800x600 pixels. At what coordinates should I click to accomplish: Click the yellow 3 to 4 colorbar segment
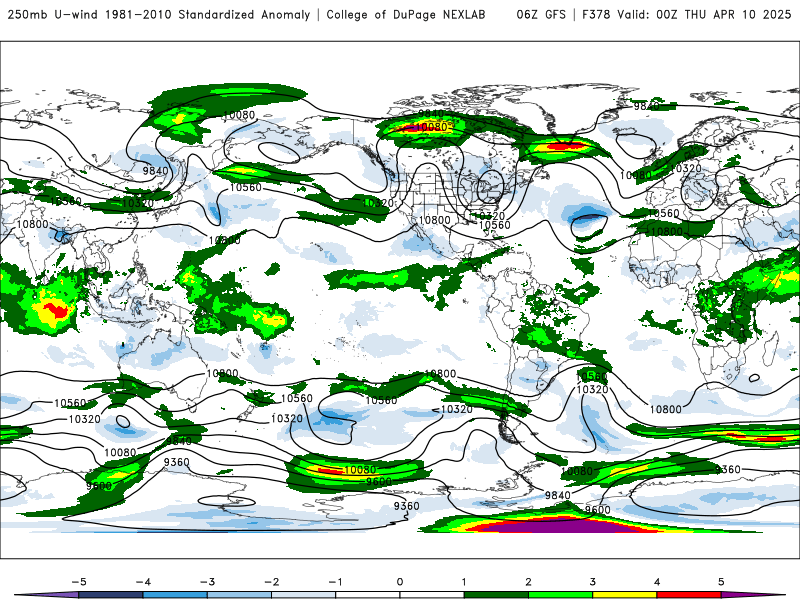pos(624,595)
